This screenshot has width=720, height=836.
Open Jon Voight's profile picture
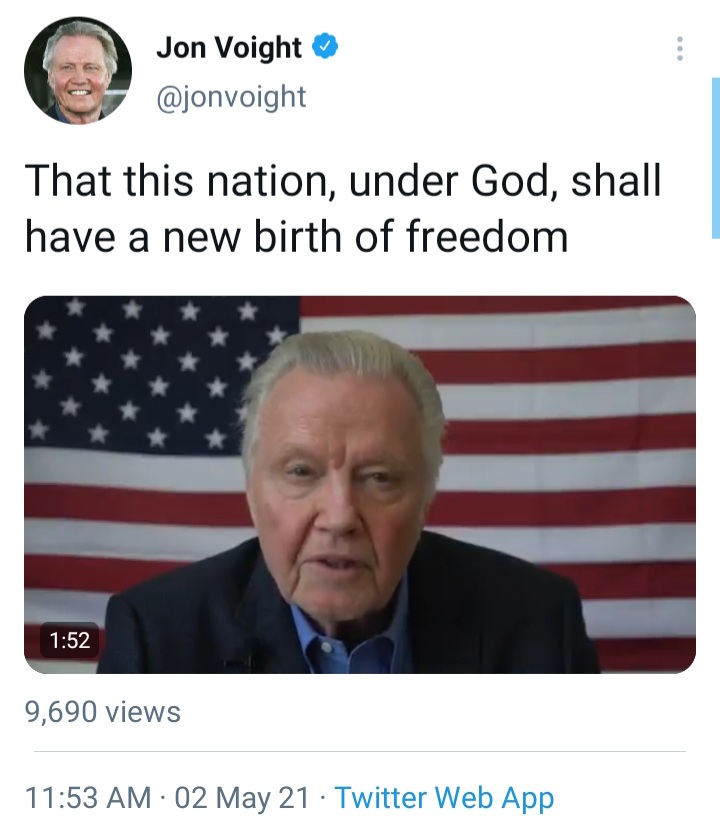pyautogui.click(x=78, y=70)
